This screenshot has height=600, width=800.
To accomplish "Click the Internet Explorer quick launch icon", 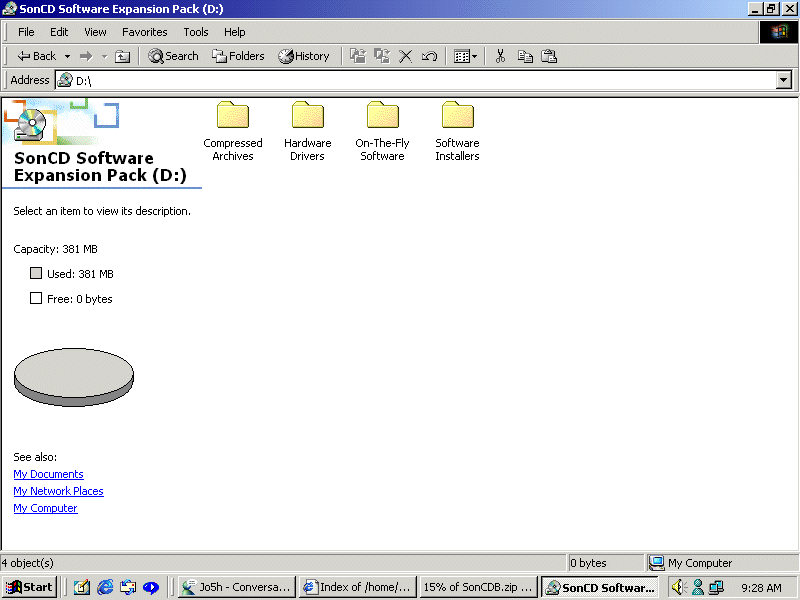I will click(105, 587).
